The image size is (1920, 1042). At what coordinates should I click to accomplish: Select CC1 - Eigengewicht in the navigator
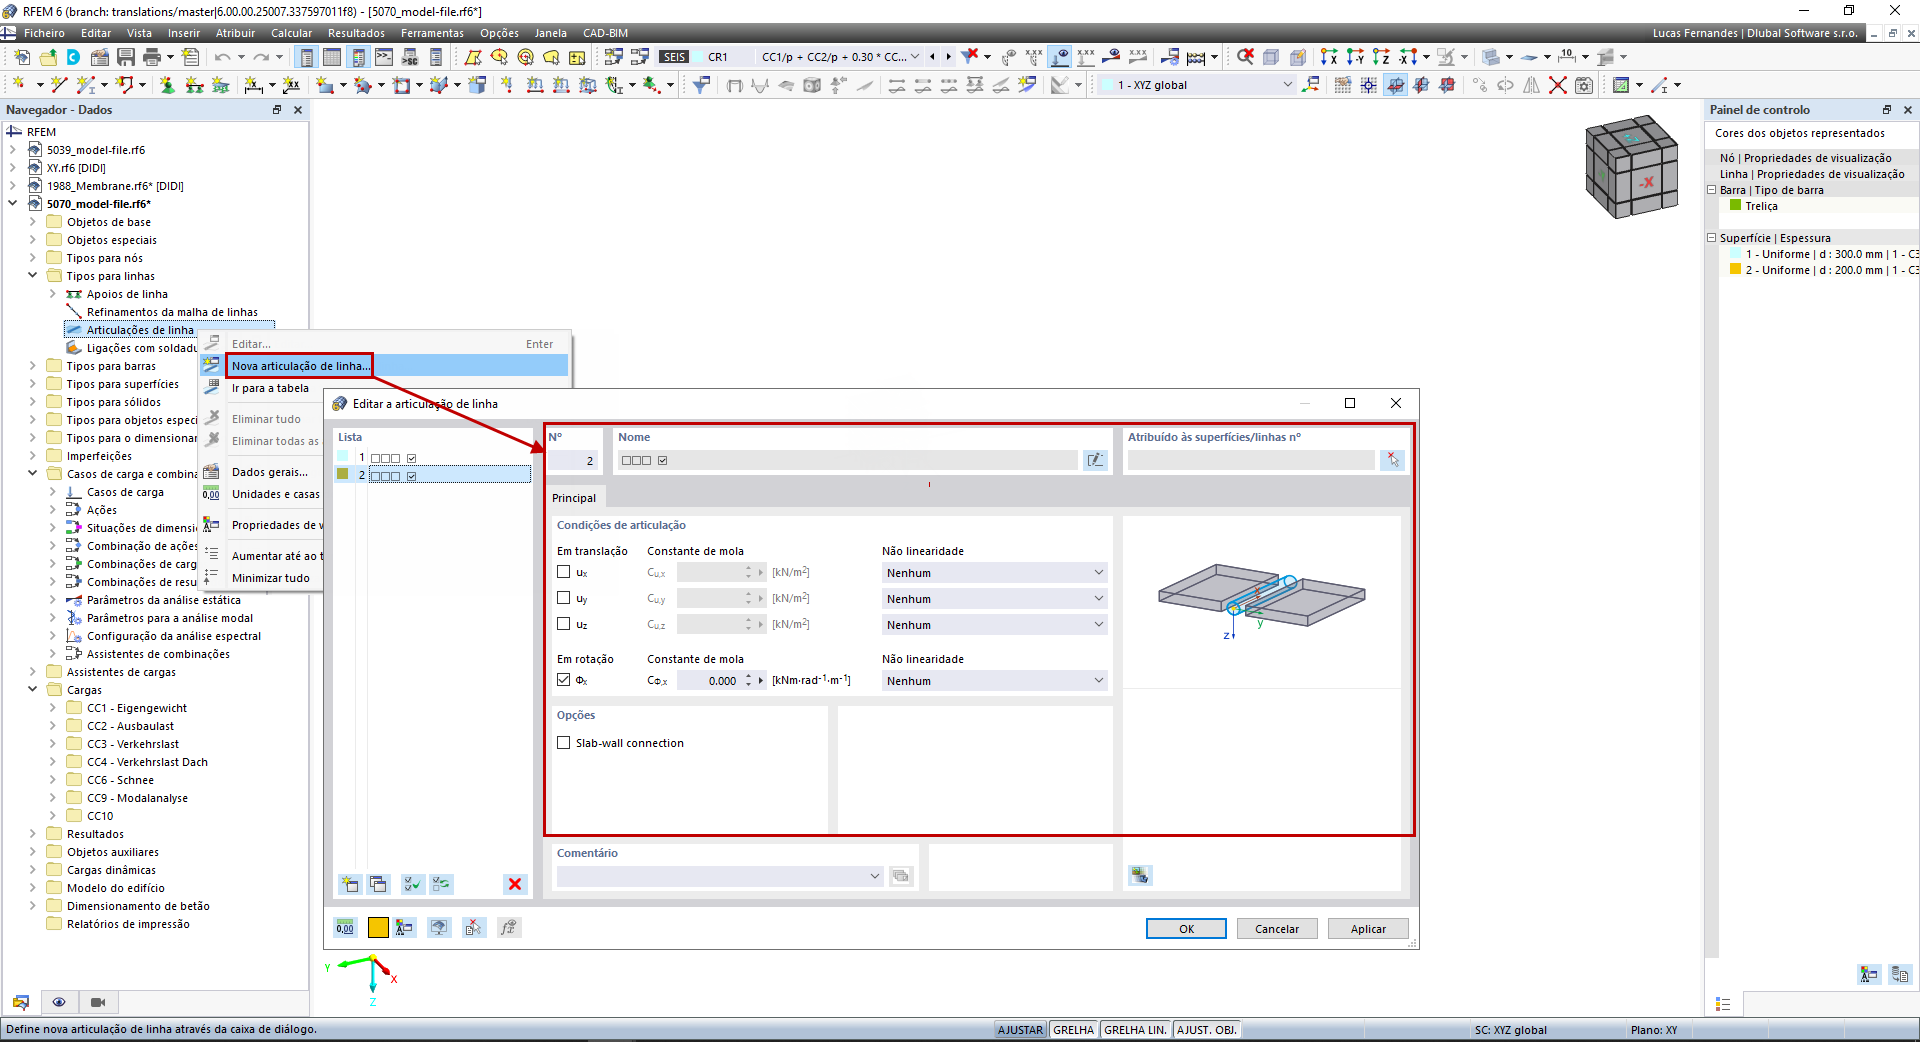click(137, 708)
